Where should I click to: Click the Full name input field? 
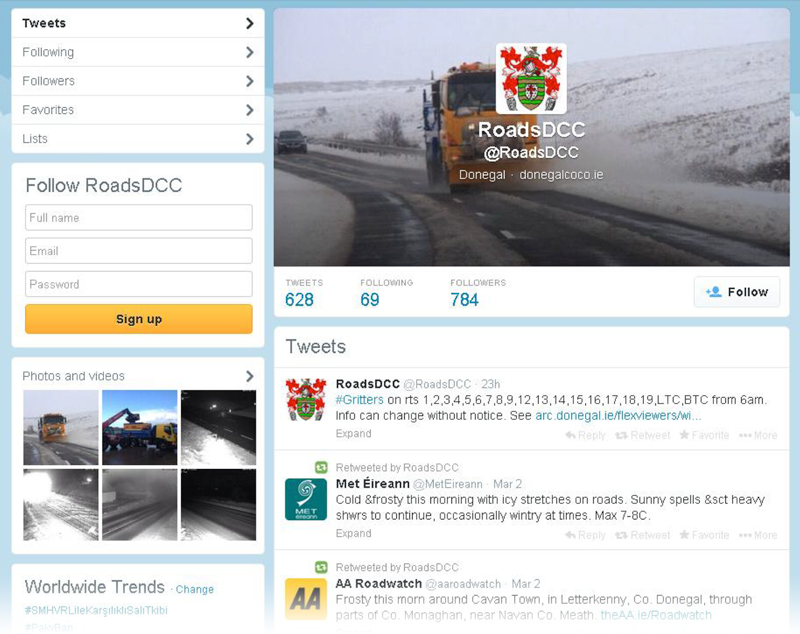(x=139, y=218)
